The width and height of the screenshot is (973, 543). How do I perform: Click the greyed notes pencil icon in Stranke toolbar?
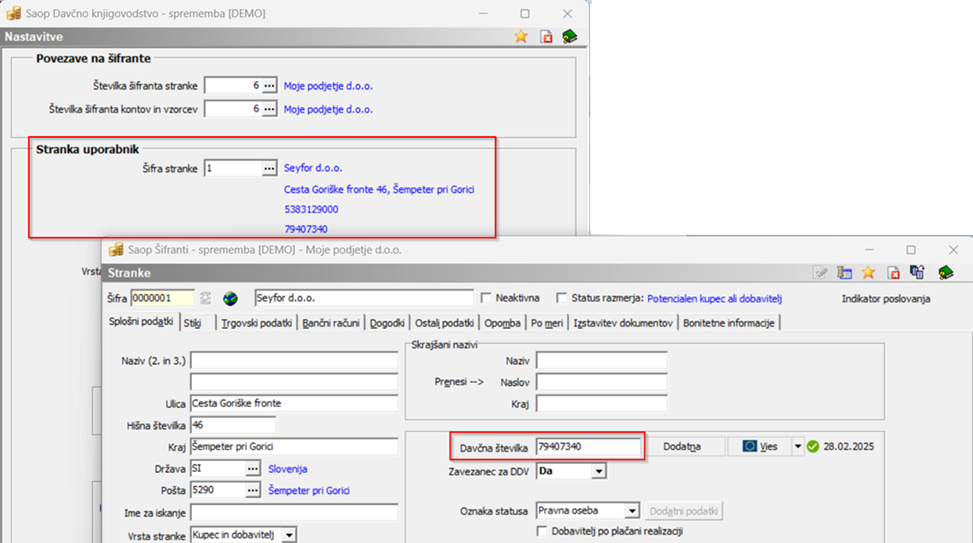pyautogui.click(x=820, y=272)
